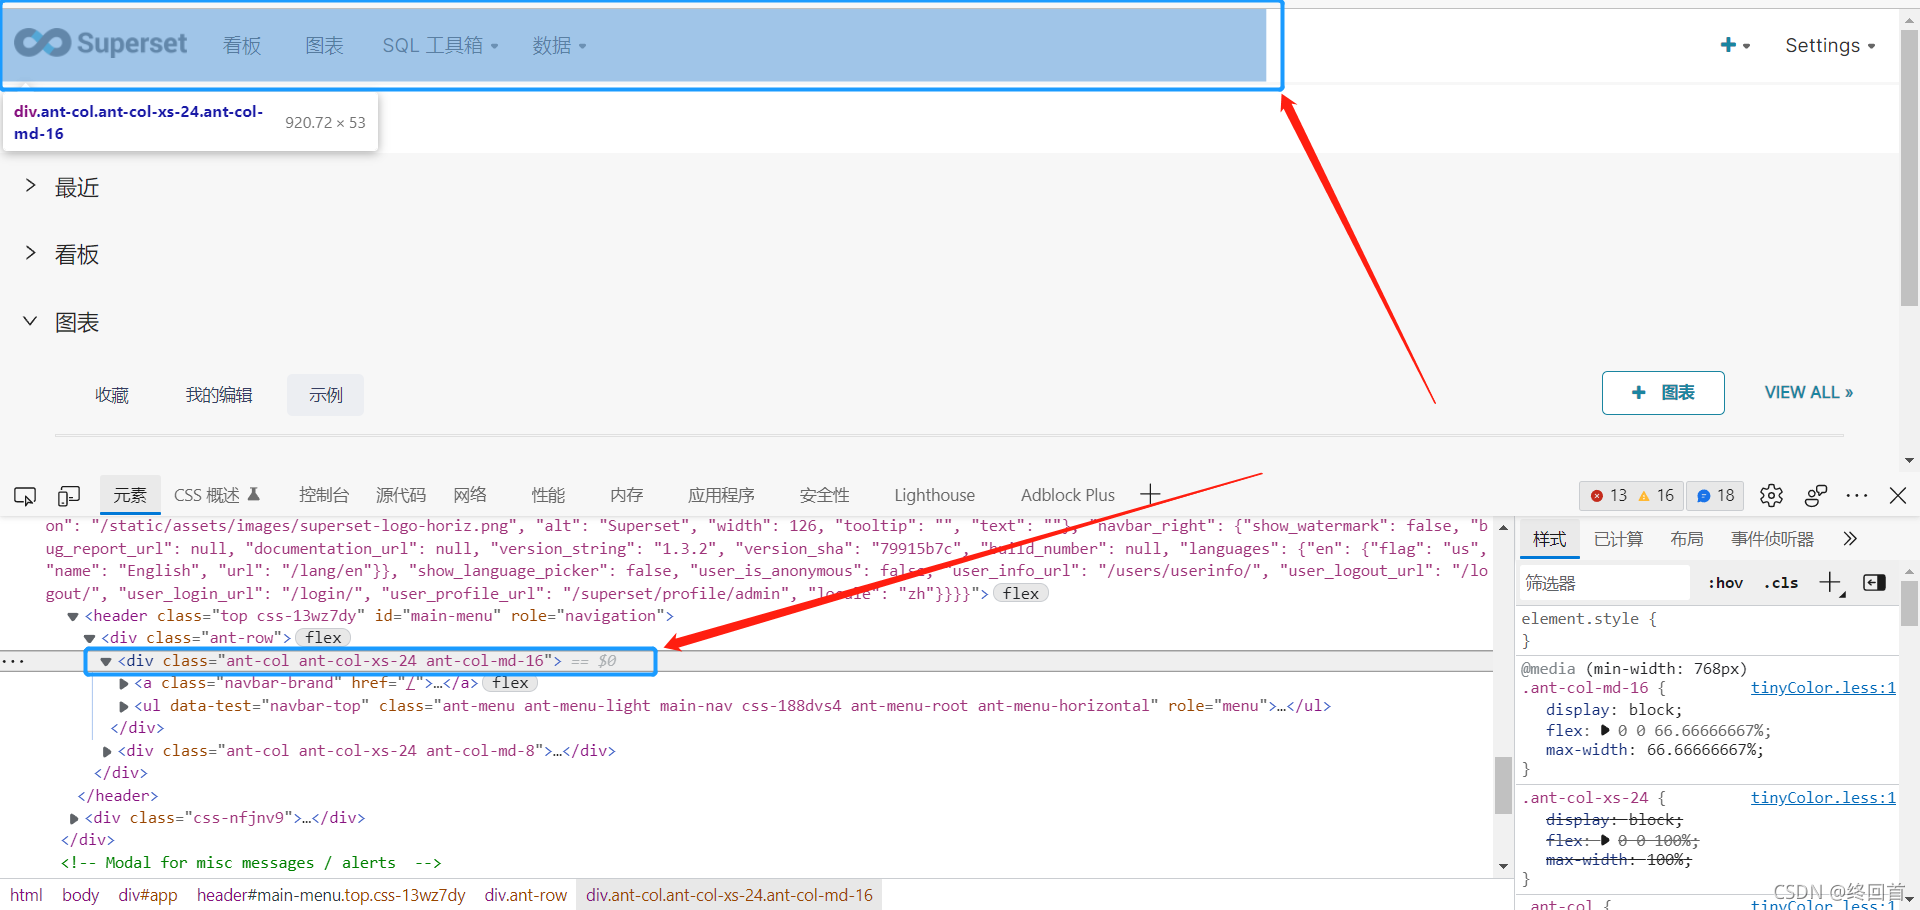
Task: Select the 我的编辑 tab
Action: point(219,395)
